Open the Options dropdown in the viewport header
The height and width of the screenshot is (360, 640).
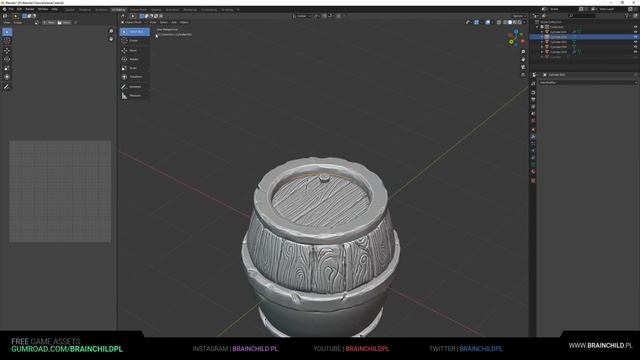(519, 16)
